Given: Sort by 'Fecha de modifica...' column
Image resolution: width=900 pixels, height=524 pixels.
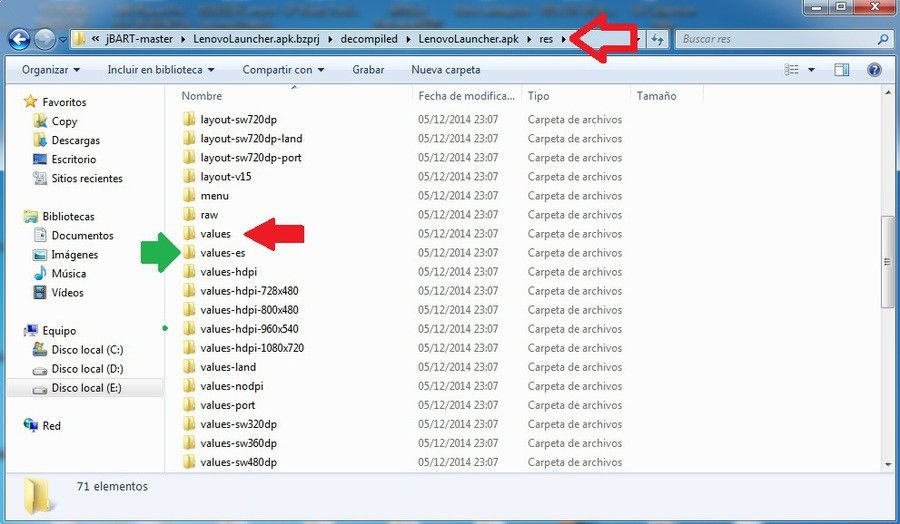Looking at the screenshot, I should (467, 96).
